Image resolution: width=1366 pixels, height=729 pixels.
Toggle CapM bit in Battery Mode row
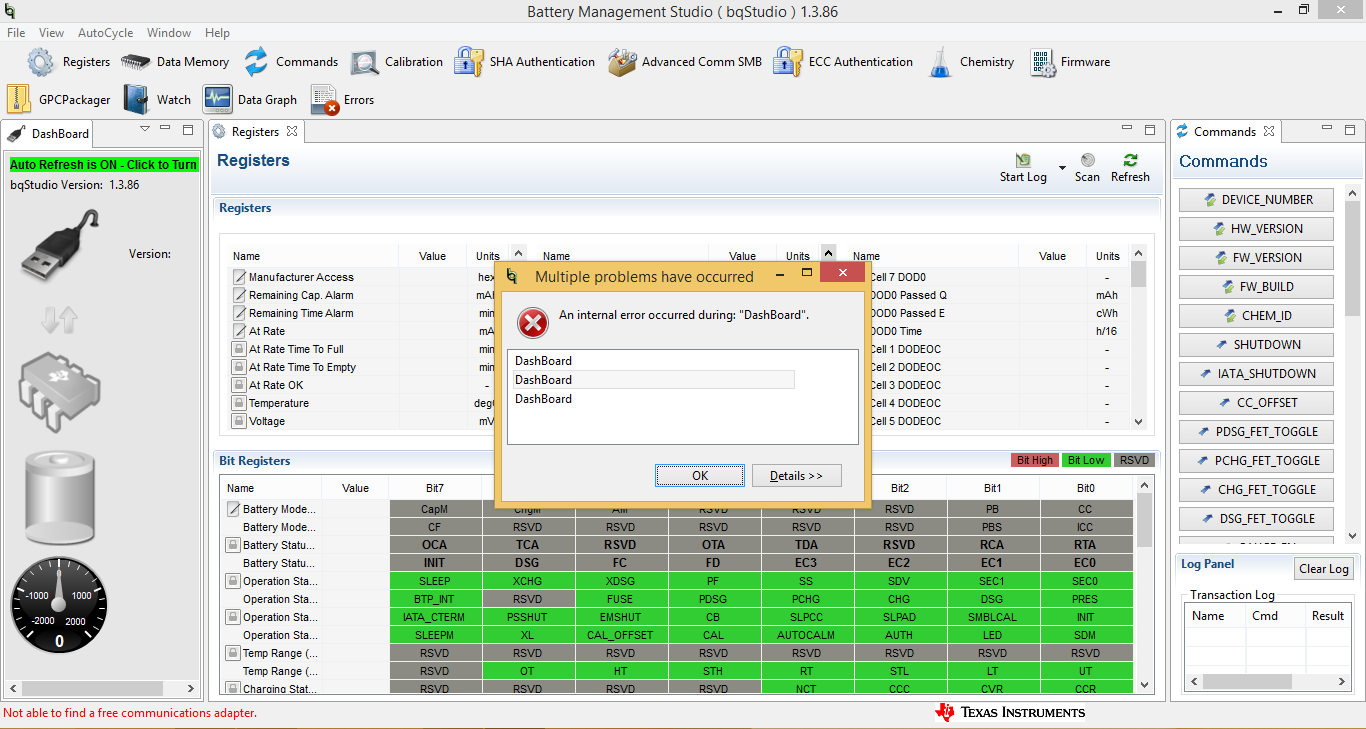(x=435, y=509)
